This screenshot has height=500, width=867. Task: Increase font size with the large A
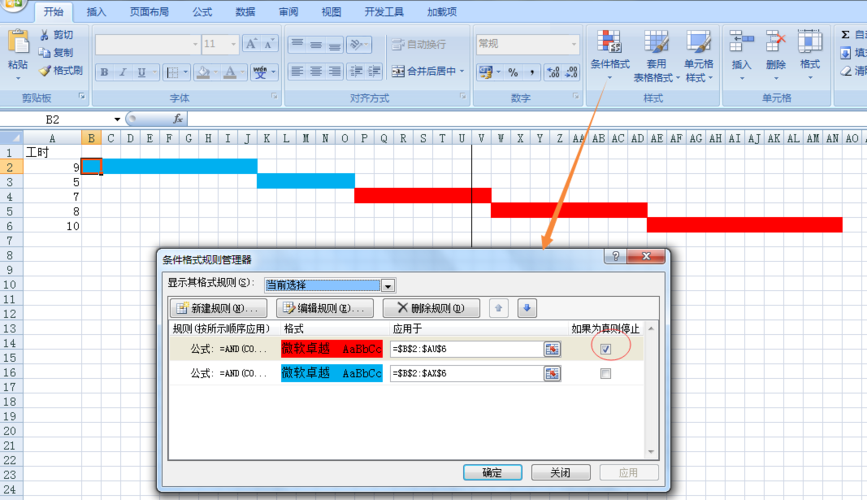(251, 44)
